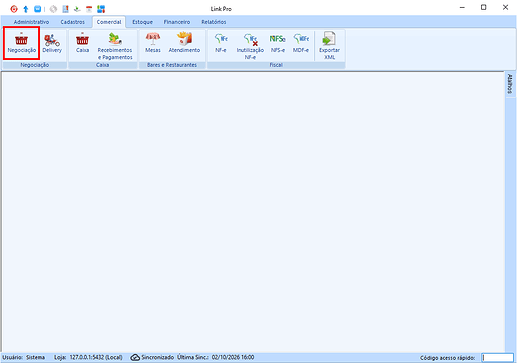Open the Caixa register button
Viewport: 517px width, 363px height.
click(x=82, y=43)
